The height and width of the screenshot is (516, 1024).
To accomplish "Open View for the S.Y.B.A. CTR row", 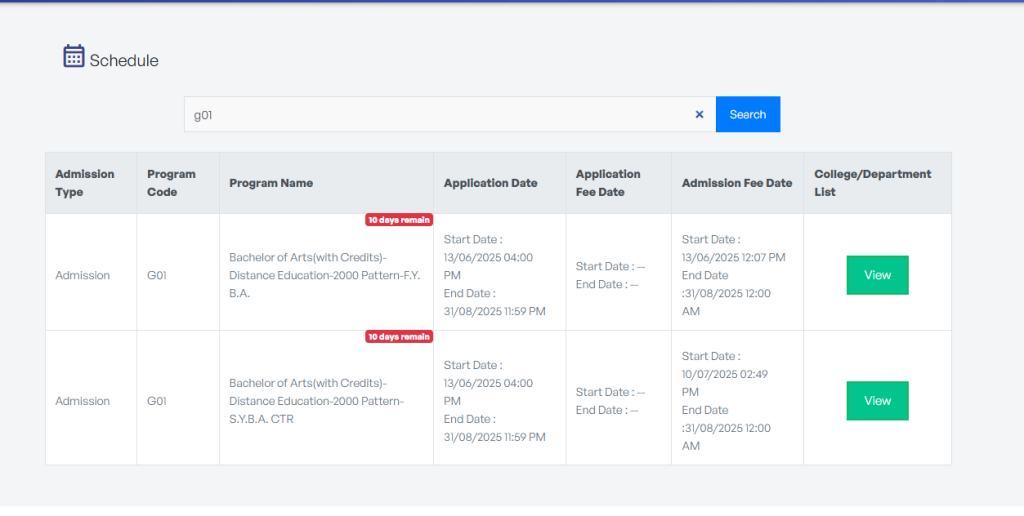I will (x=877, y=401).
